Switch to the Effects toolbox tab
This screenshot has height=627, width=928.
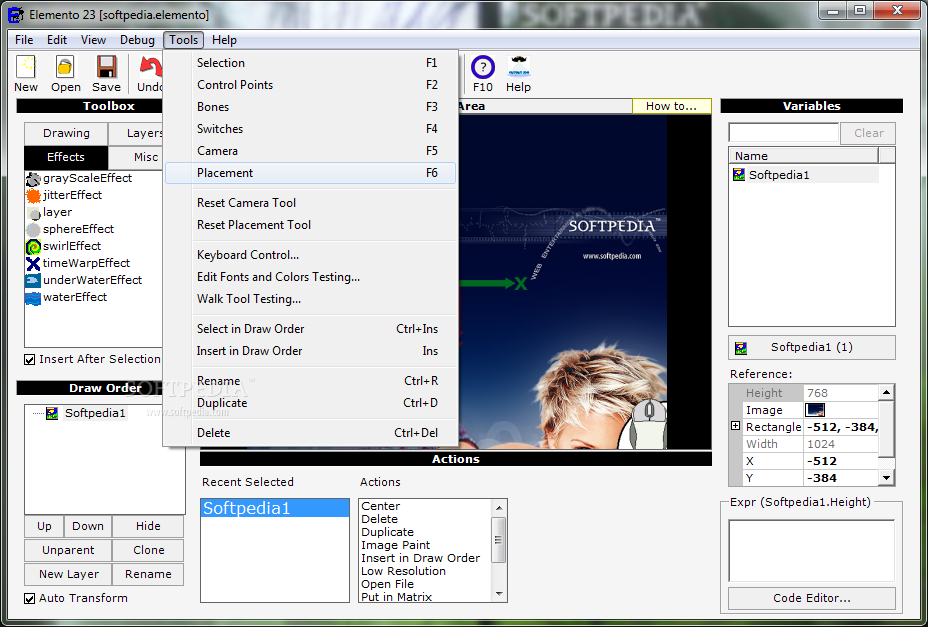point(66,157)
